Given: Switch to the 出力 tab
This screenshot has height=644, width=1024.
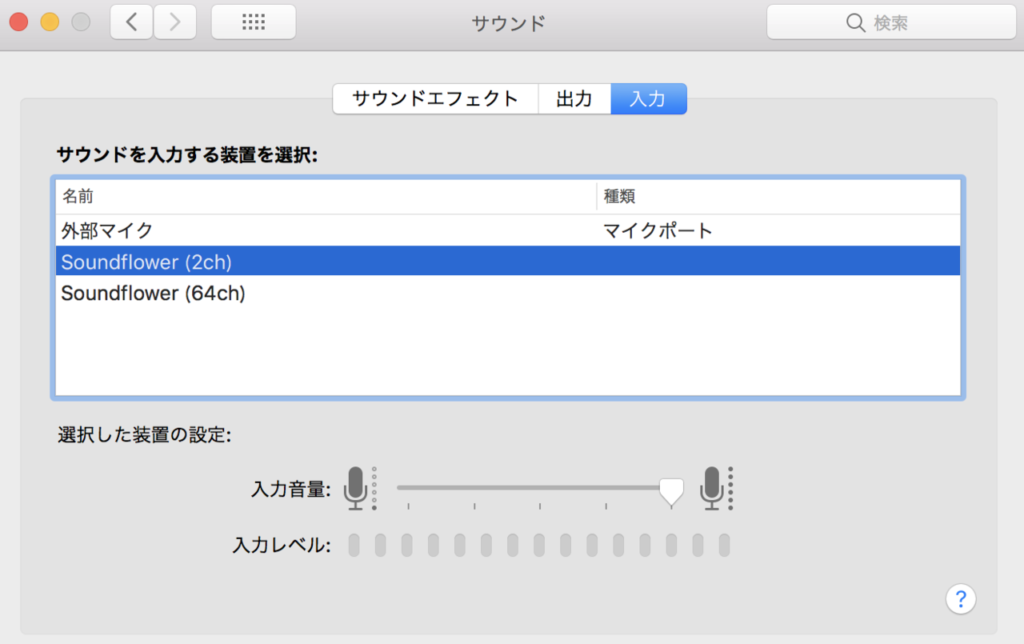Looking at the screenshot, I should click(574, 99).
